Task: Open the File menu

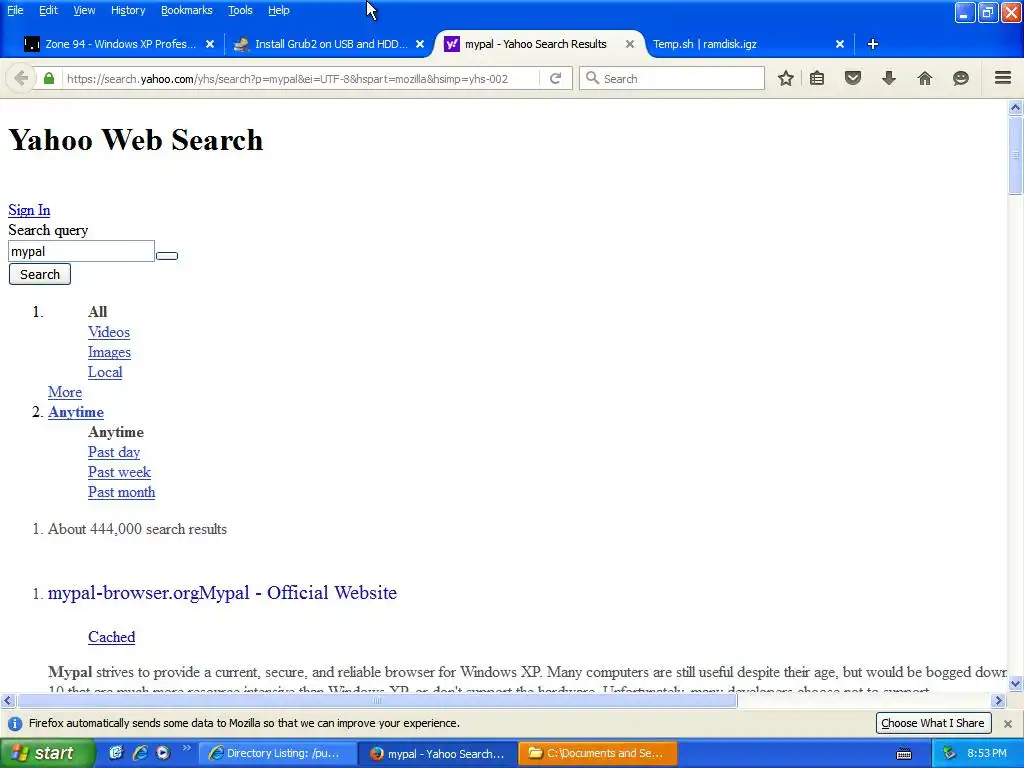Action: click(x=15, y=10)
